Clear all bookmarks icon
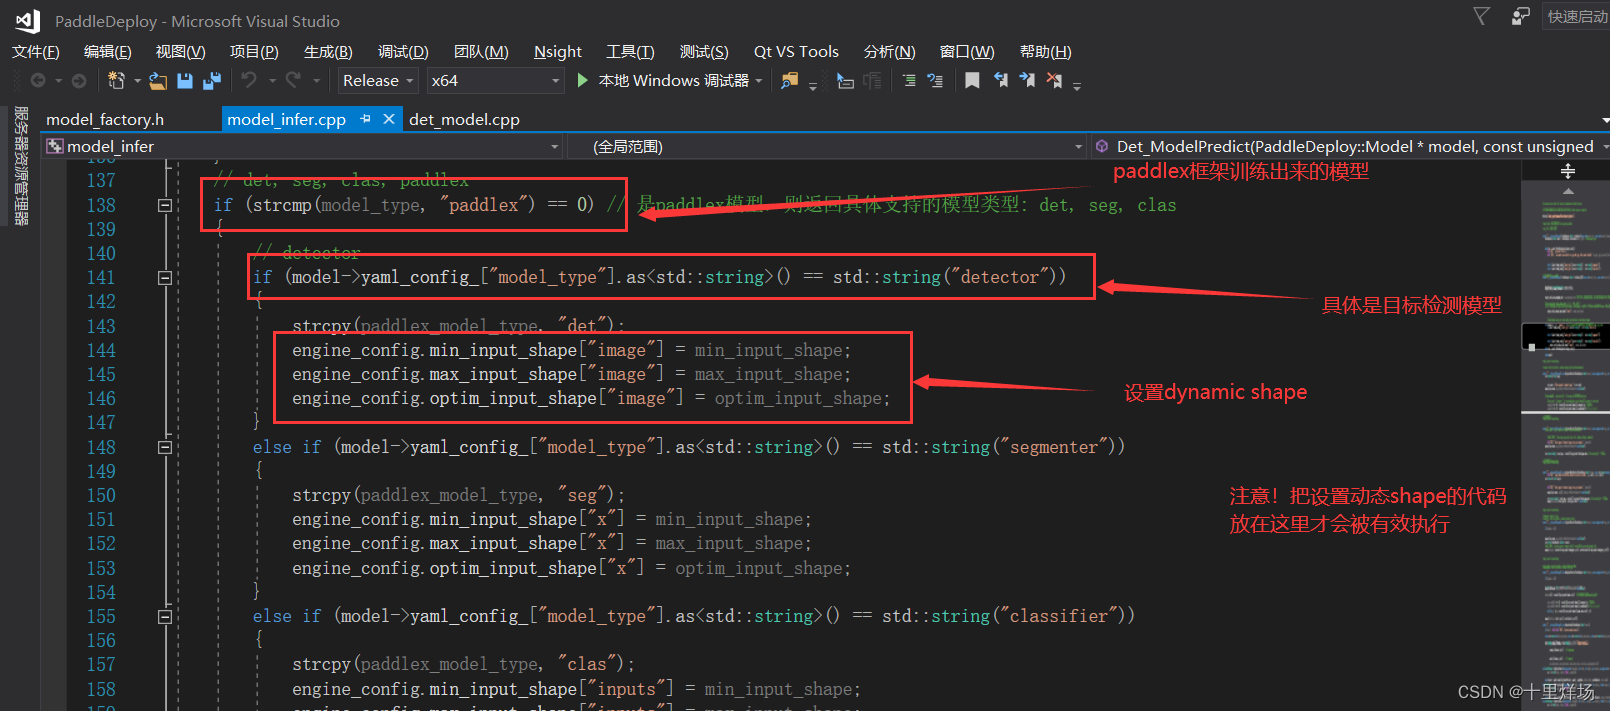Screen dimensions: 1610x711 pyautogui.click(x=1054, y=80)
